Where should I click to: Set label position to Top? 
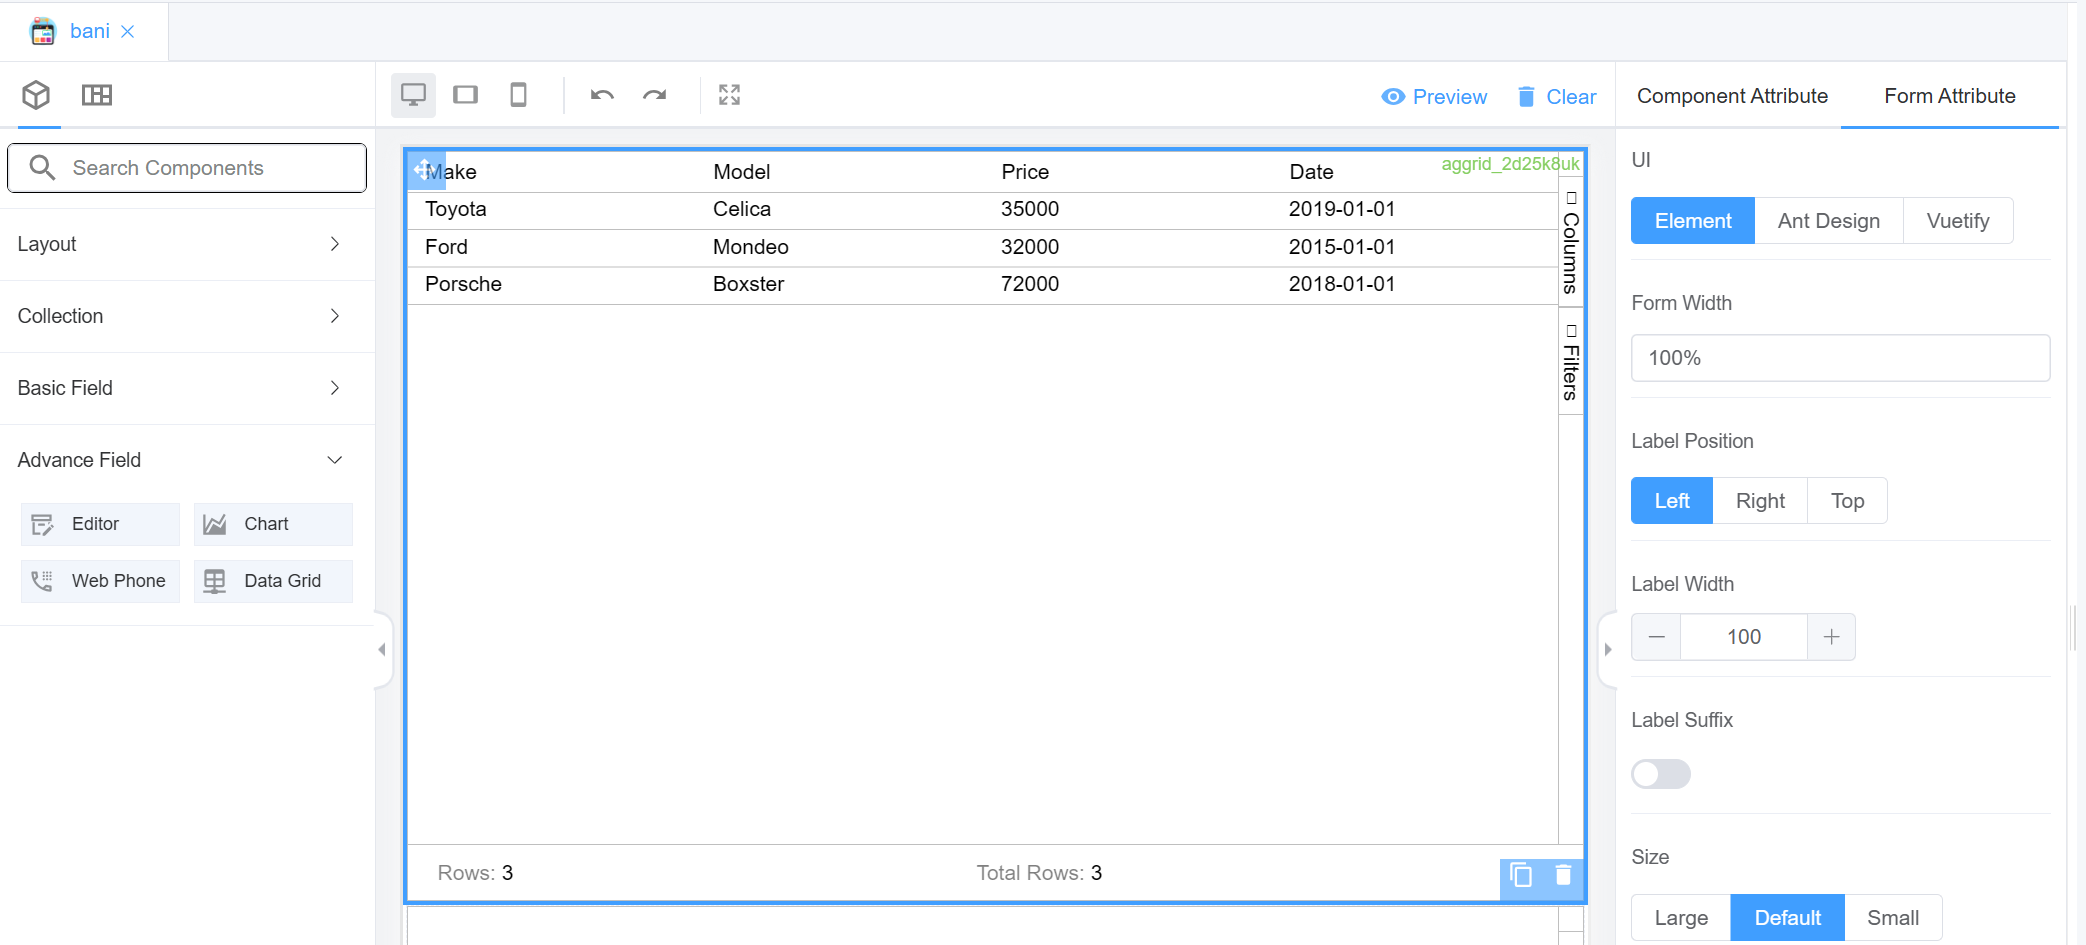(1847, 501)
